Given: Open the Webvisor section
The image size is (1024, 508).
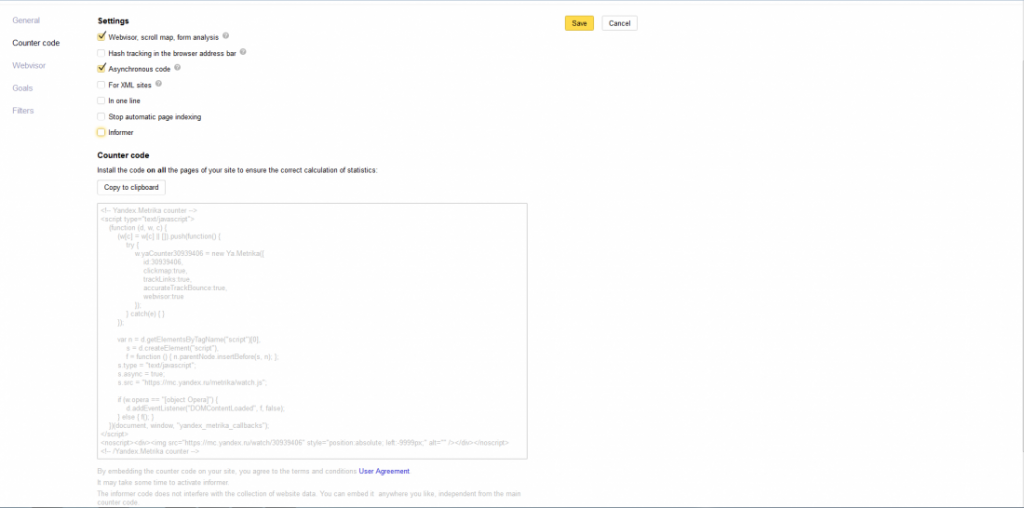Looking at the screenshot, I should pos(29,65).
